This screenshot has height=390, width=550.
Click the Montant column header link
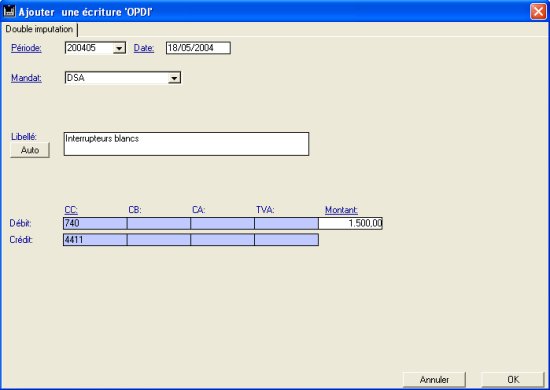341,210
